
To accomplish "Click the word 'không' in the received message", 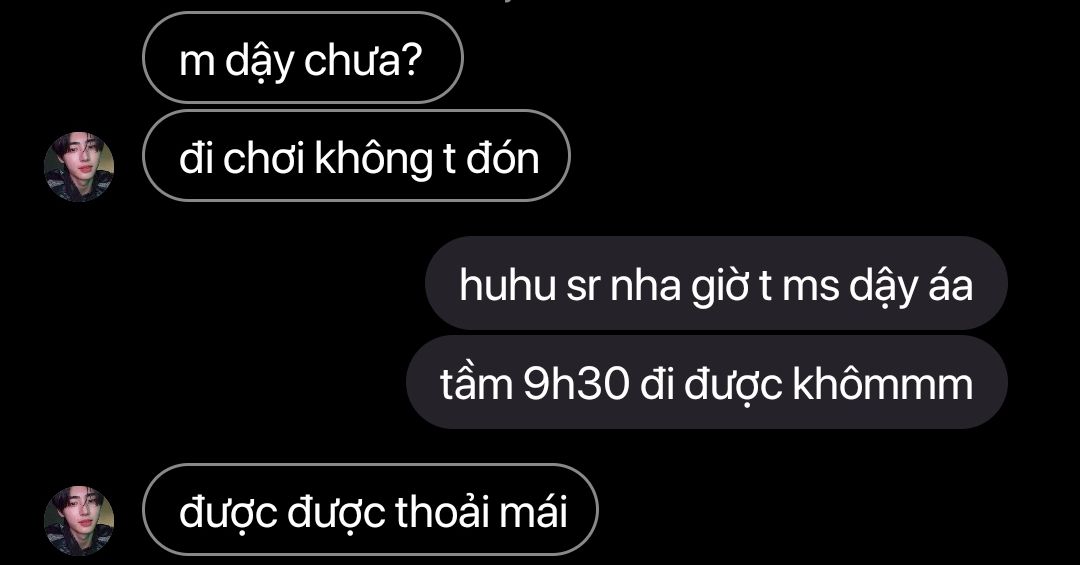I will point(374,160).
